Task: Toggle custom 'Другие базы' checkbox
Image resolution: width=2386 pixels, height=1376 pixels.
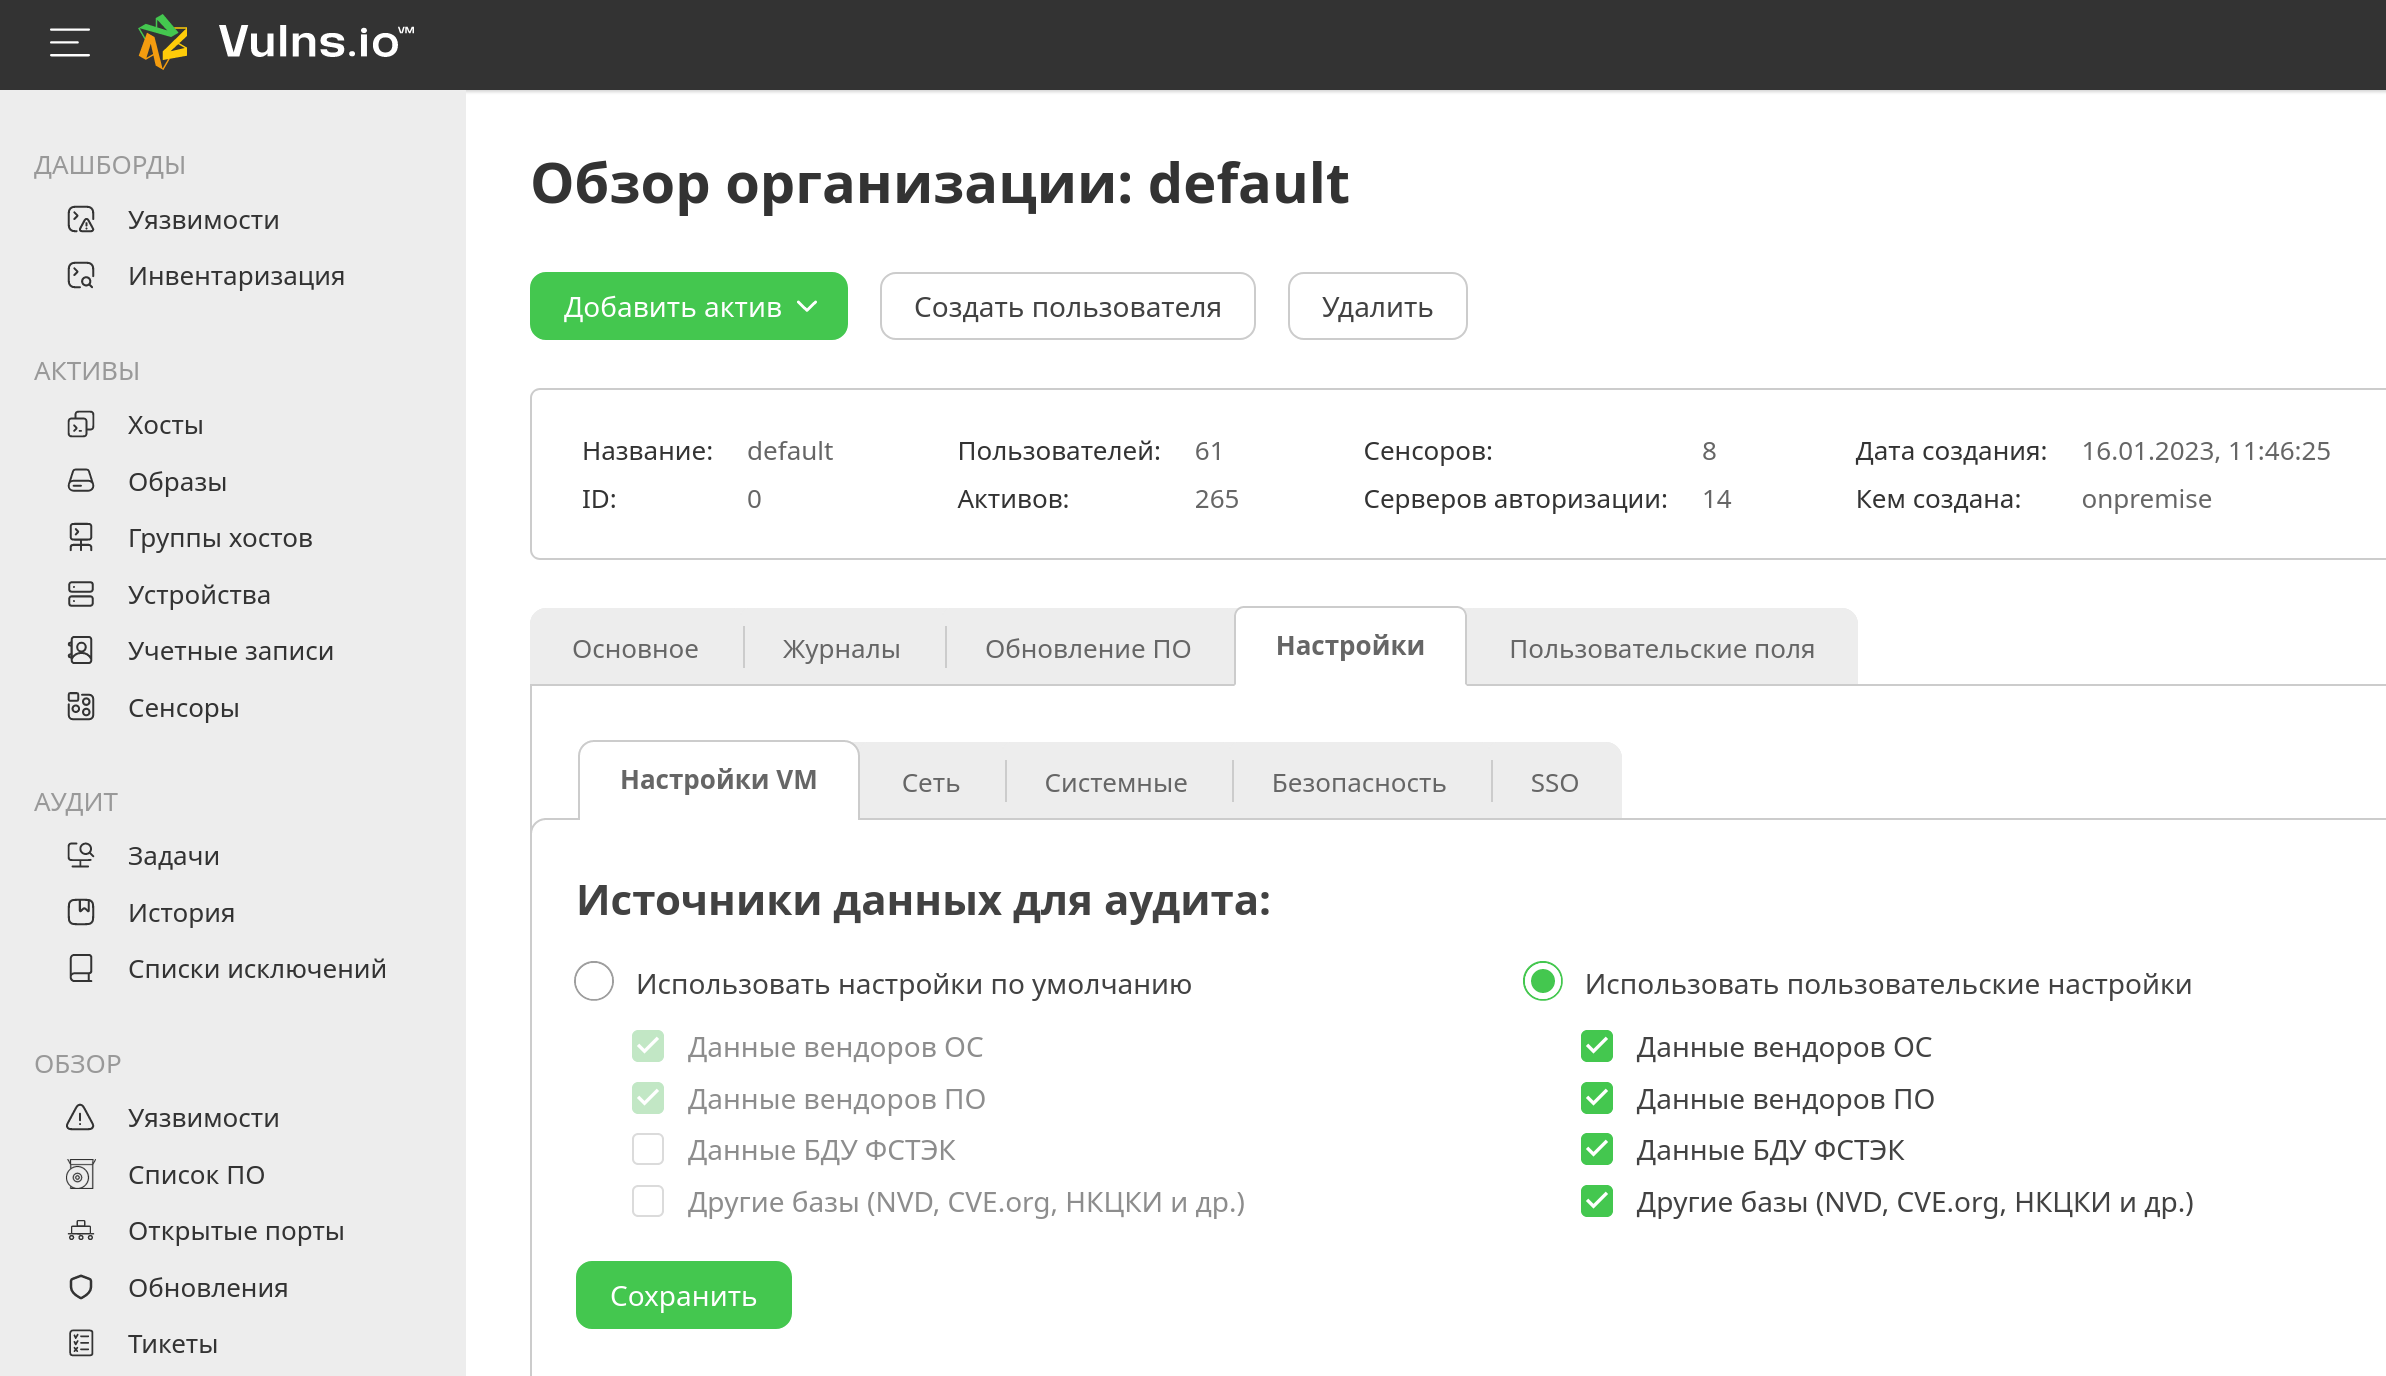Action: pos(1597,1201)
